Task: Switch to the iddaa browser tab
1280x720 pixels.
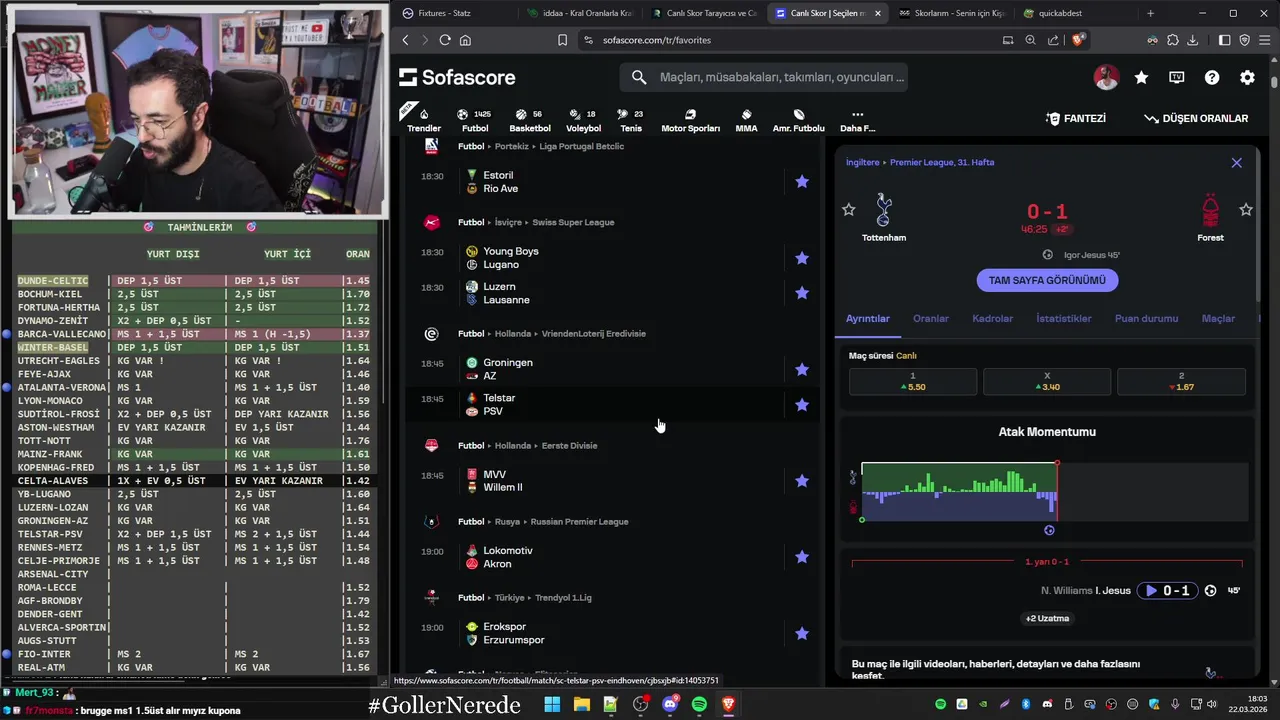Action: click(x=580, y=13)
